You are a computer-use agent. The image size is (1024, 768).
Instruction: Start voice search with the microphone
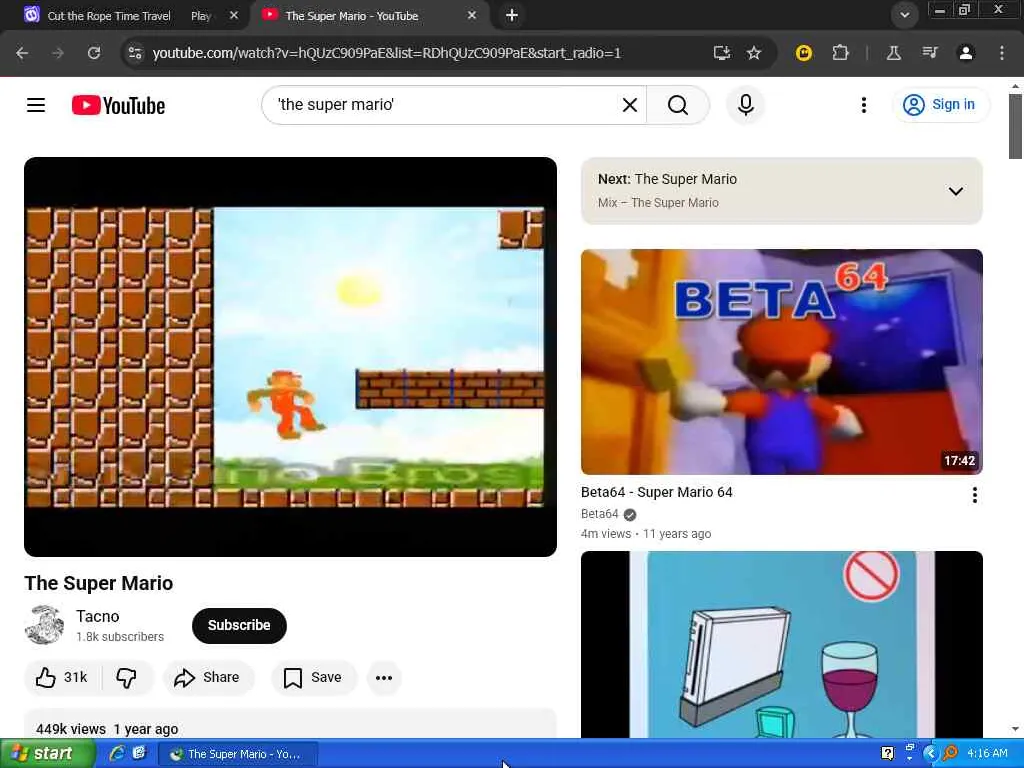click(745, 104)
